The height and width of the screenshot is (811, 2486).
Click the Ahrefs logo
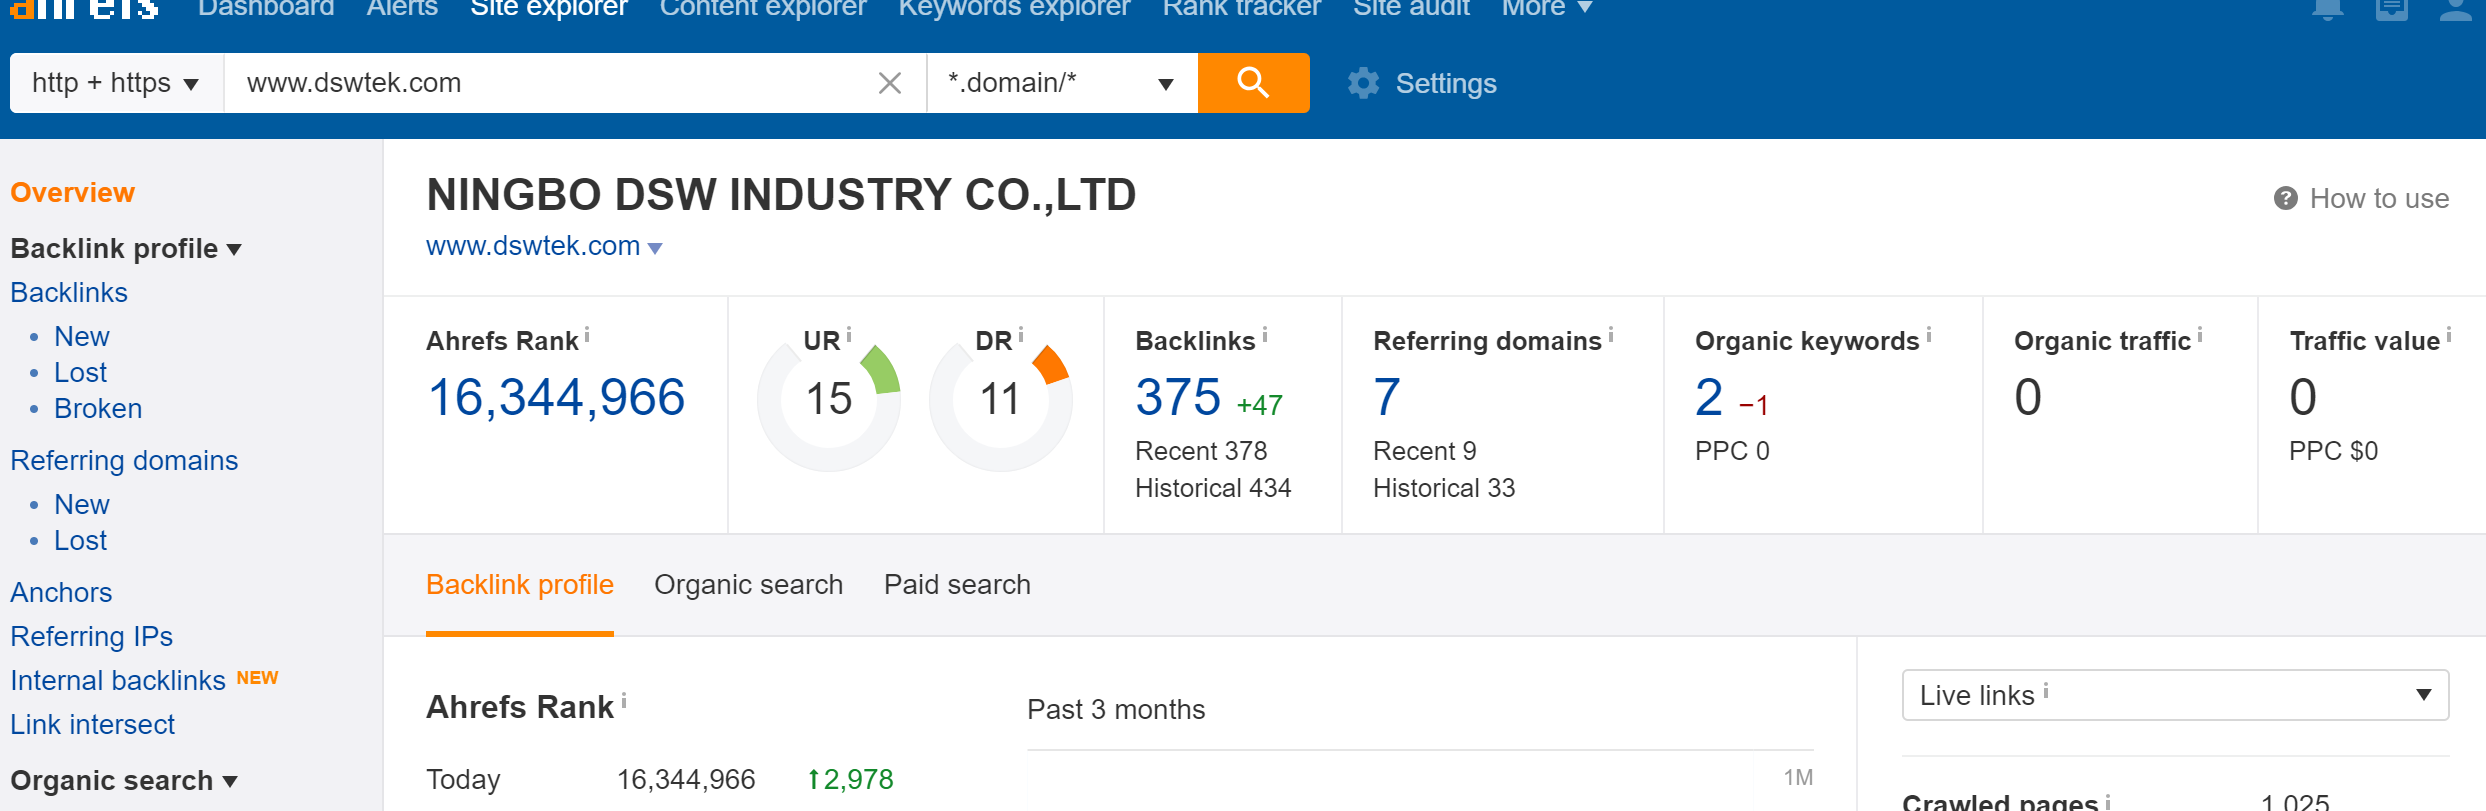point(84,8)
